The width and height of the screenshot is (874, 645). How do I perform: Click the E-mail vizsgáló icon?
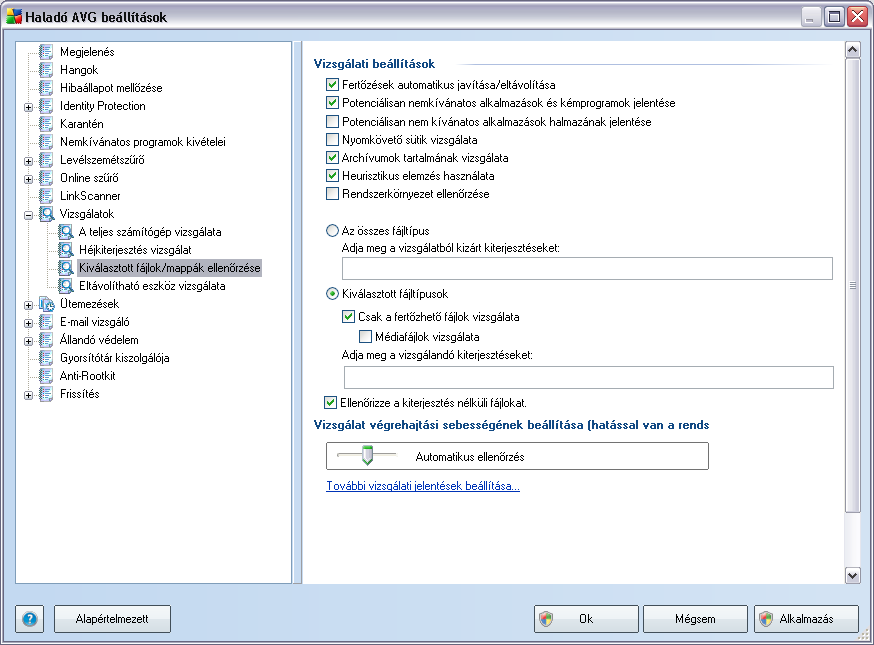(x=46, y=322)
